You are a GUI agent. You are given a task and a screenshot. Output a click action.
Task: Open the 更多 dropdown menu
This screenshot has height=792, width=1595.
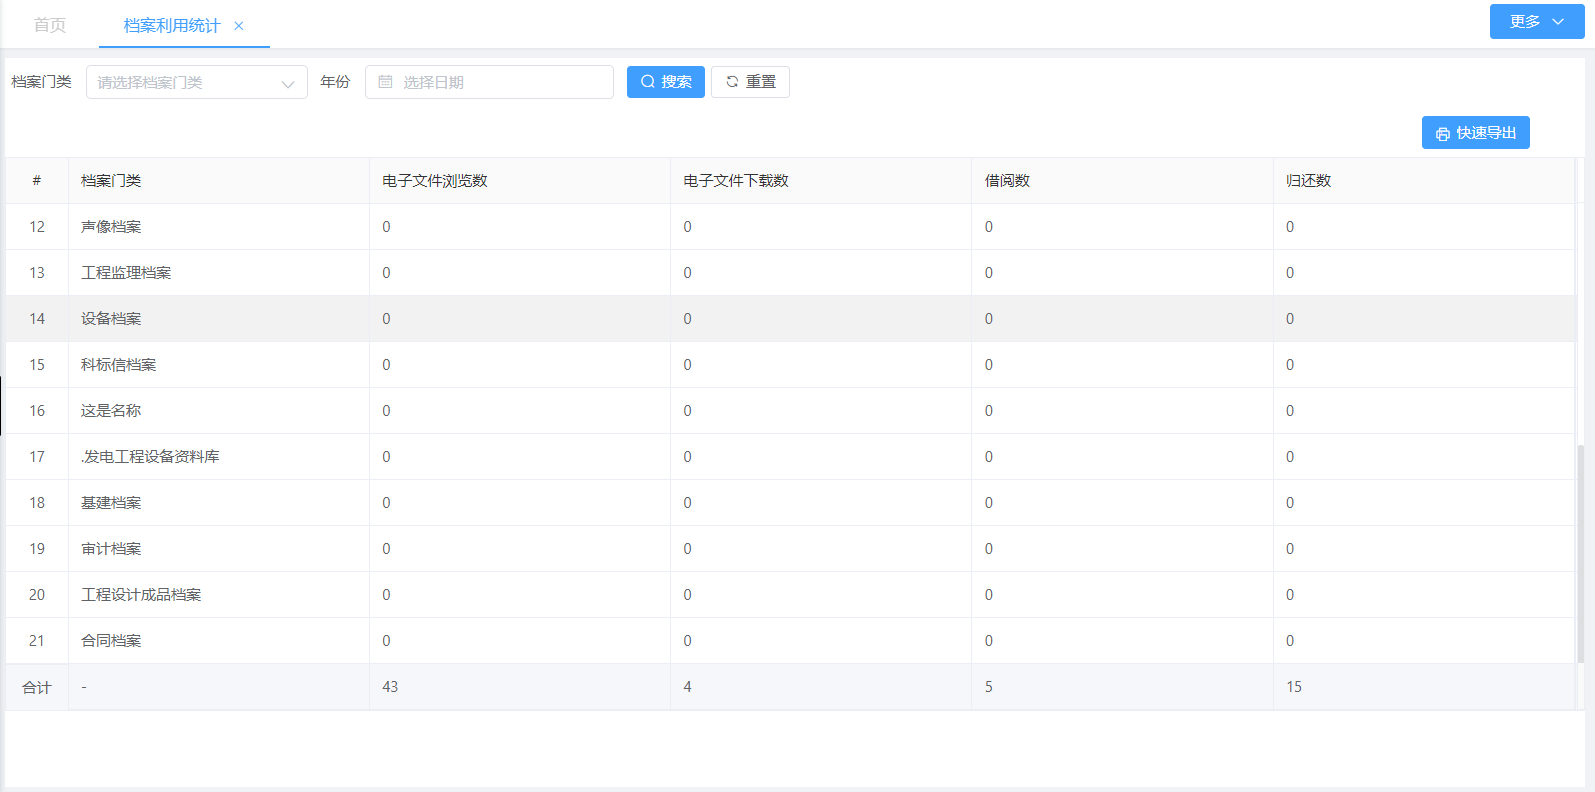[x=1537, y=21]
